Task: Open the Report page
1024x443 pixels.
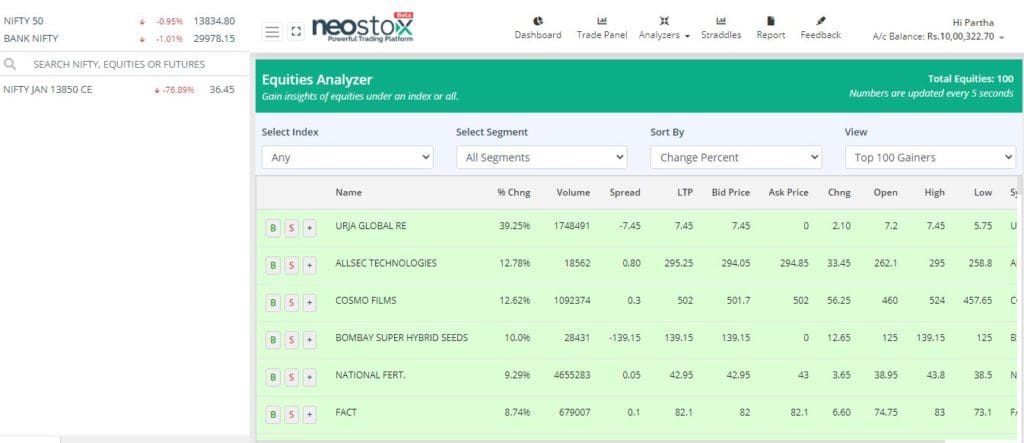Action: pos(771,28)
